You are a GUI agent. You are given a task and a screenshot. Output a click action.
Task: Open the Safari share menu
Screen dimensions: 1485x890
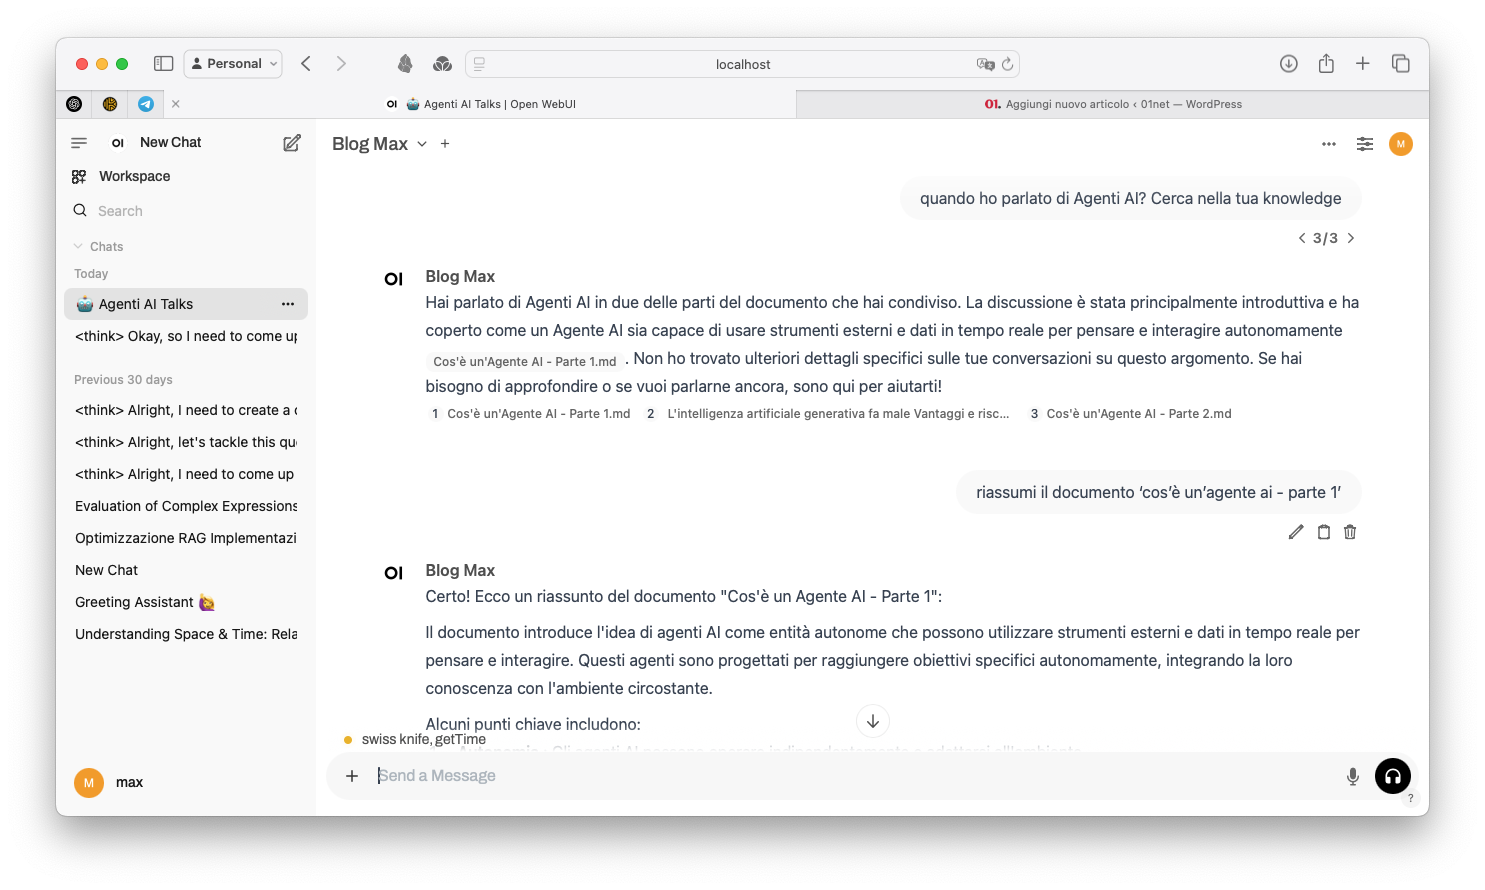[x=1326, y=64]
